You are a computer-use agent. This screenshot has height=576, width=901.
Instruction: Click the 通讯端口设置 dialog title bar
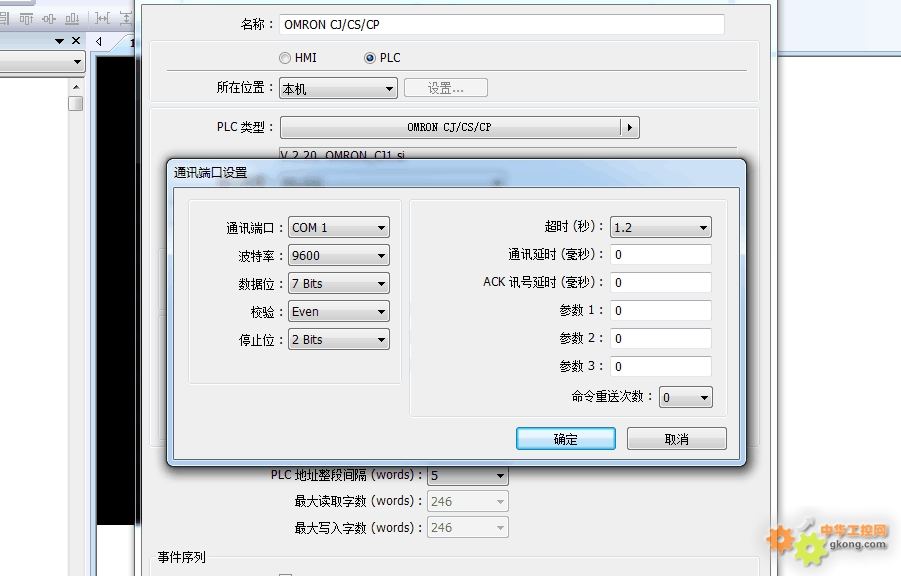coord(456,172)
